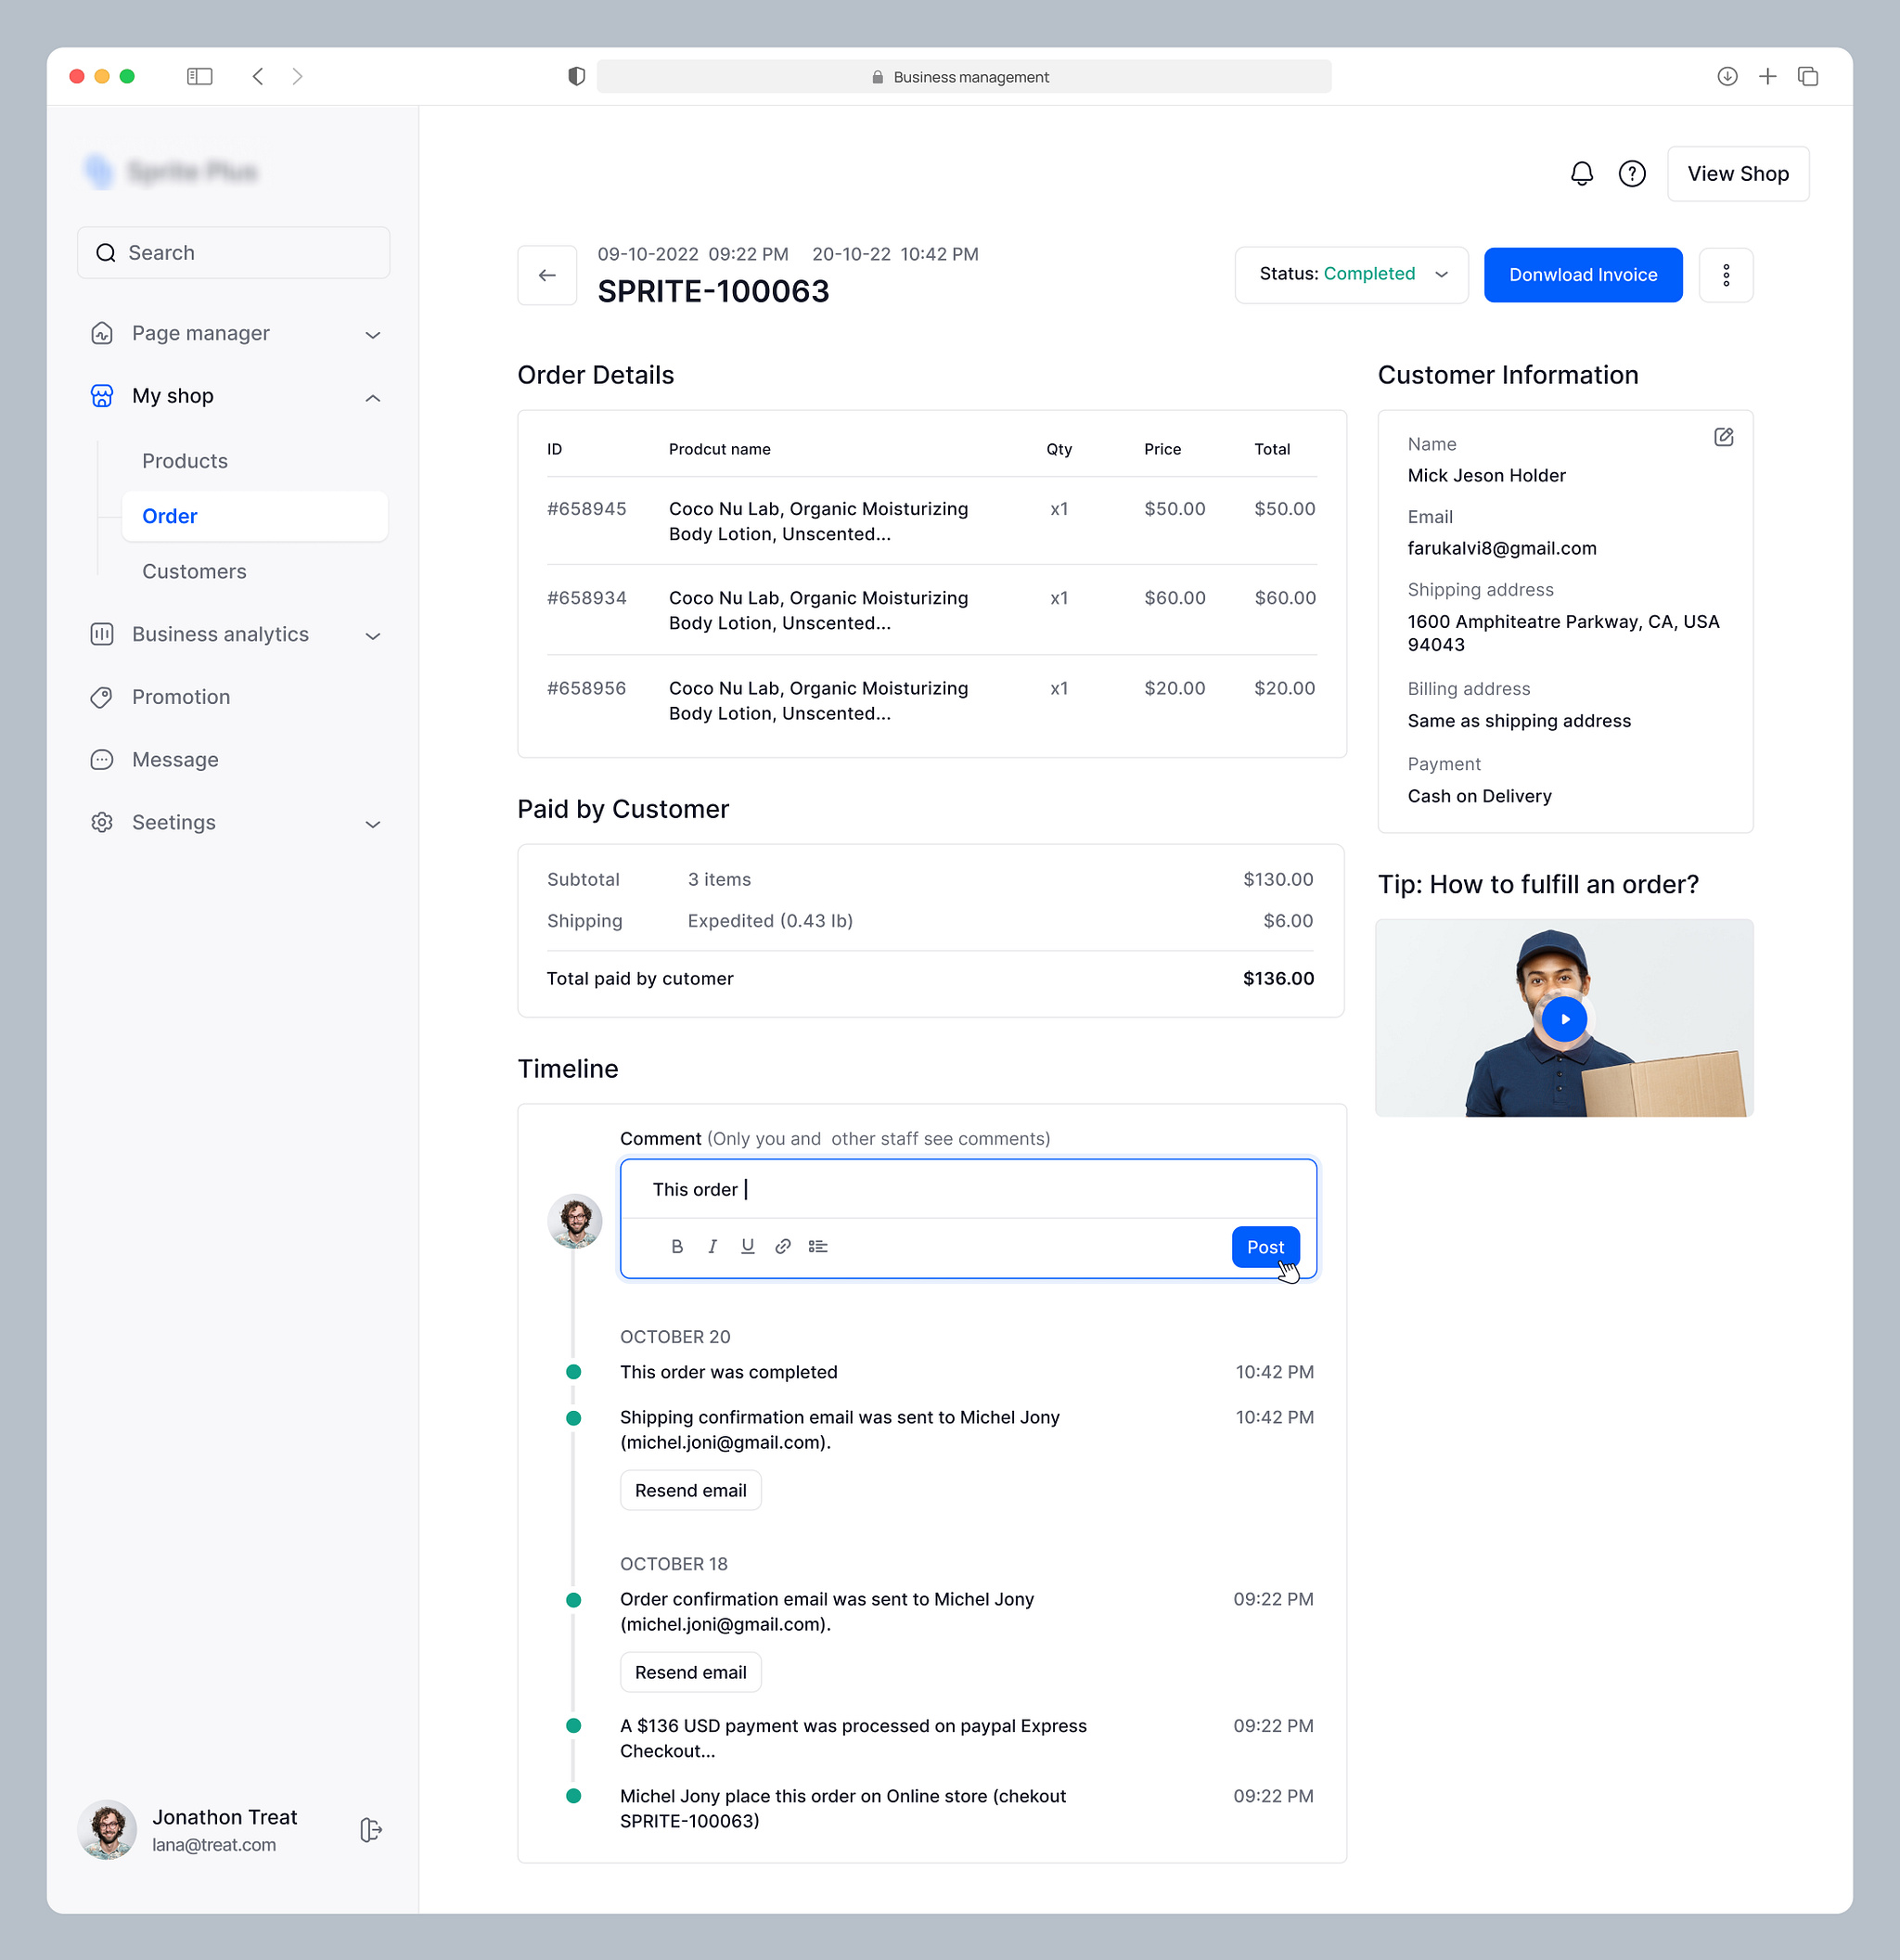Open the three-dot more options menu

pos(1726,275)
